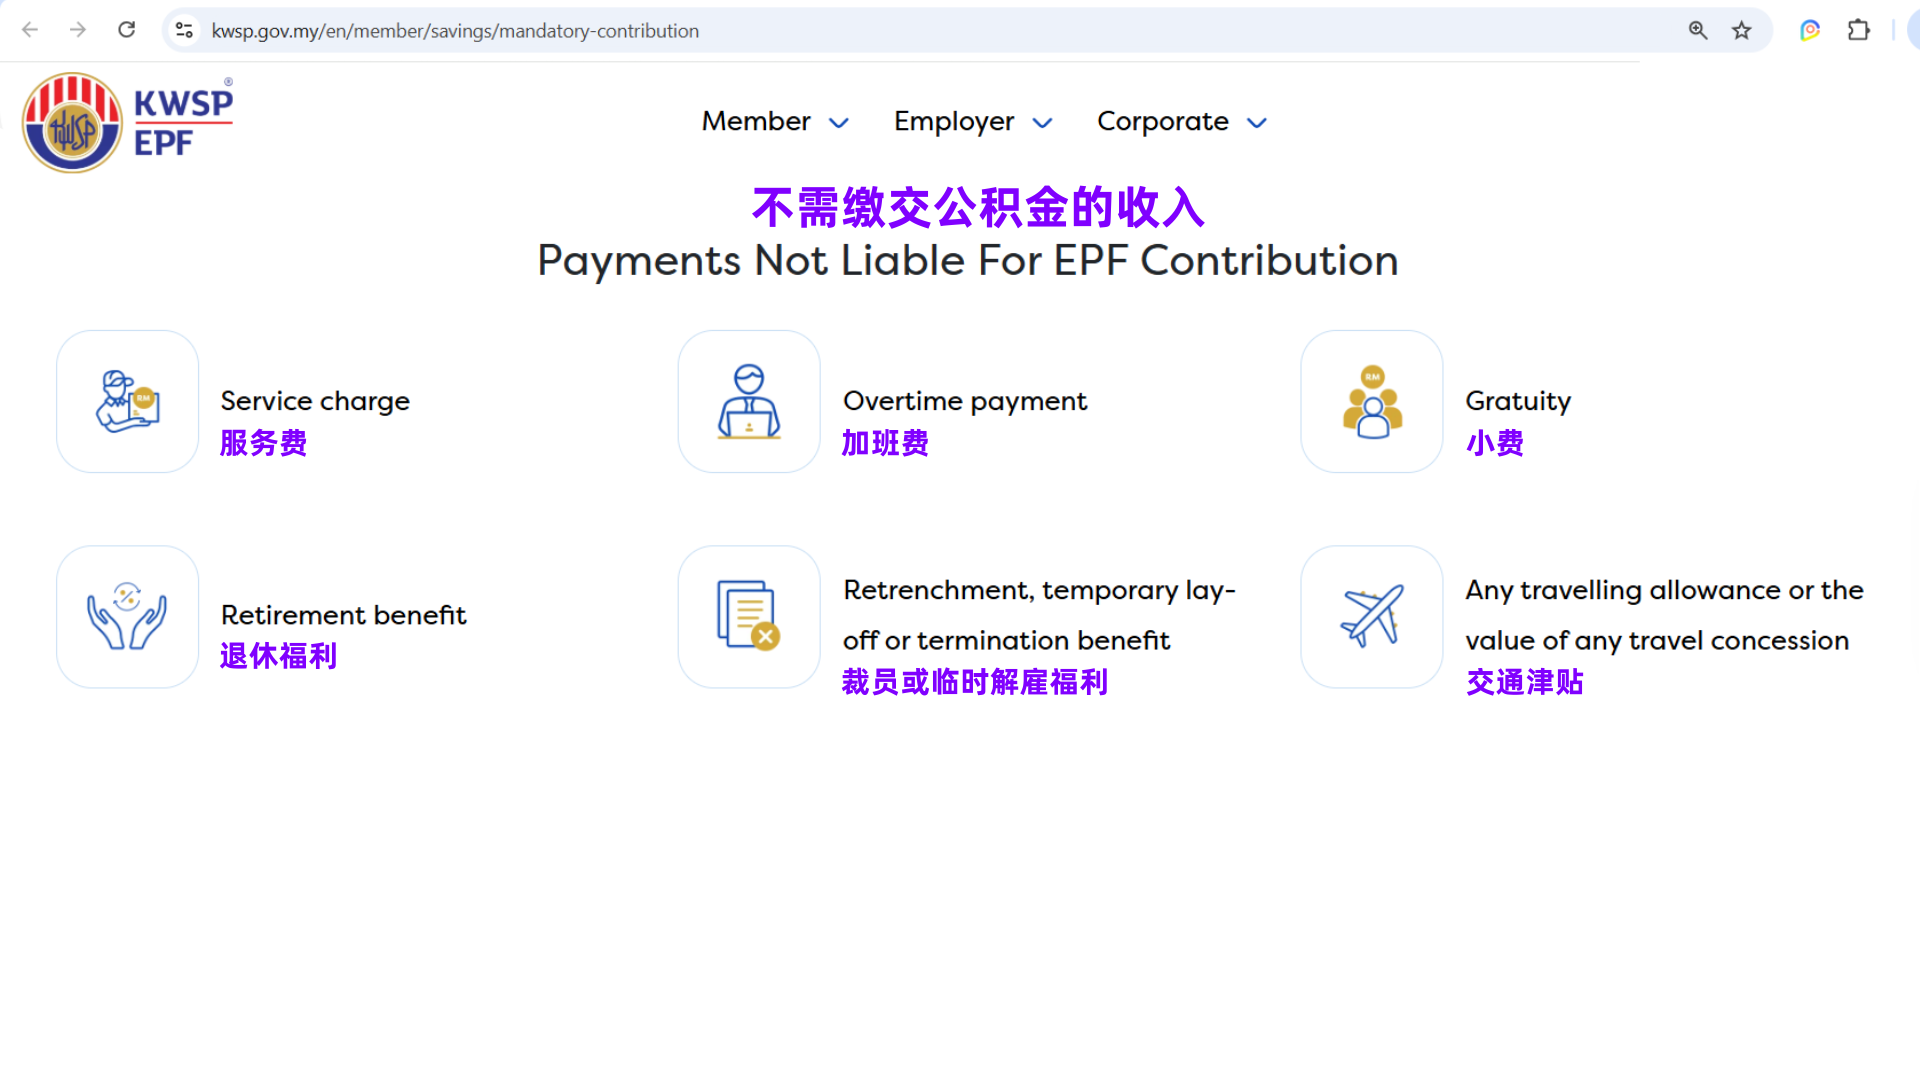Expand the Employer menu chevron
1920x1080 pixels.
pyautogui.click(x=1043, y=123)
